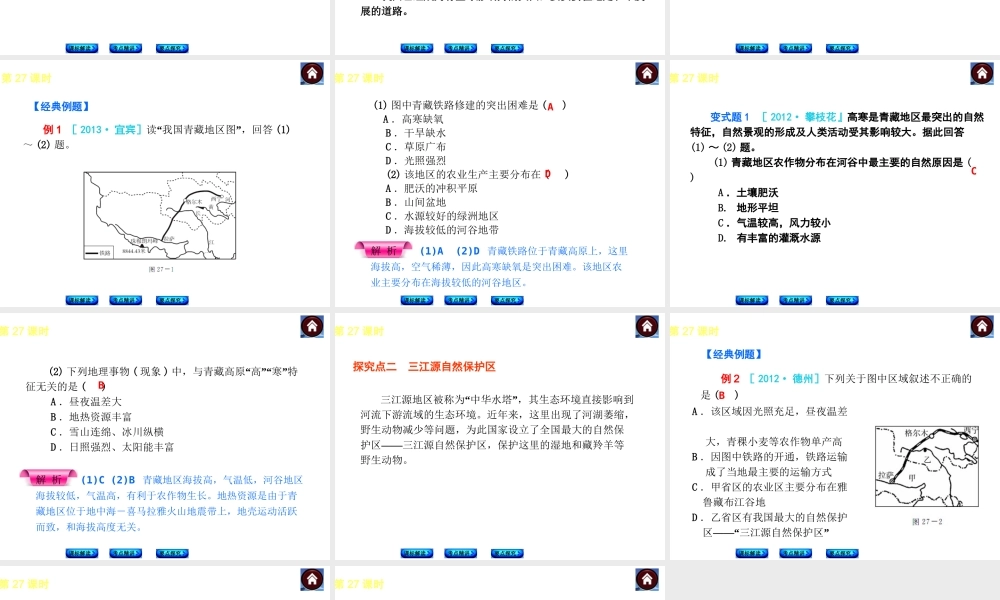Click middle blue nav button on top-middle slide
The width and height of the screenshot is (1000, 600).
[x=460, y=48]
